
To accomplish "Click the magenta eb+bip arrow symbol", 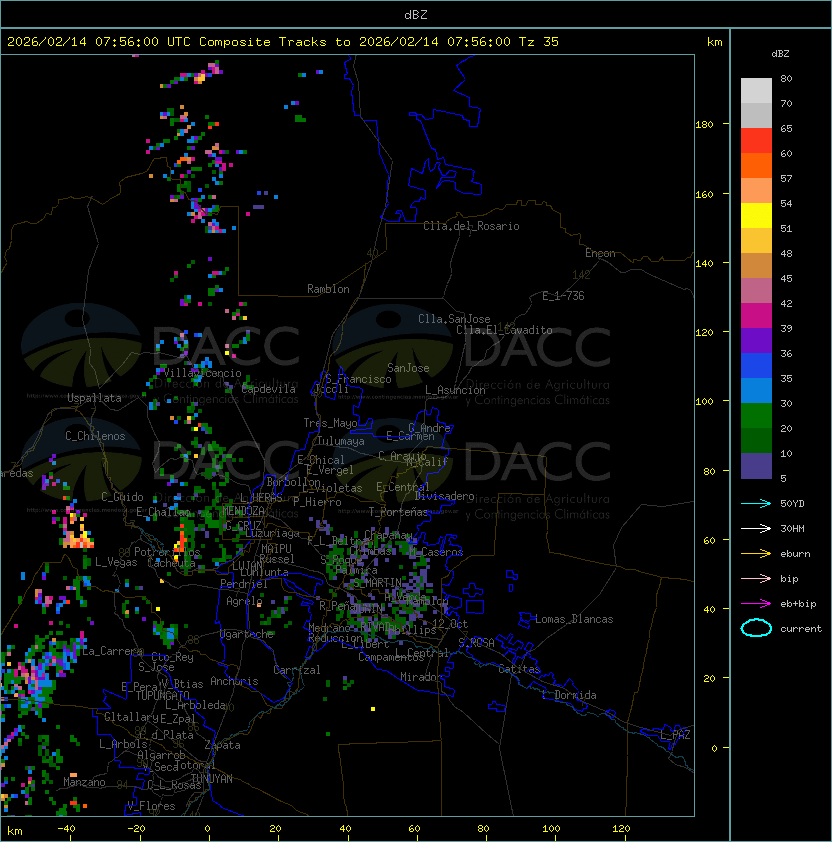I will coord(756,604).
